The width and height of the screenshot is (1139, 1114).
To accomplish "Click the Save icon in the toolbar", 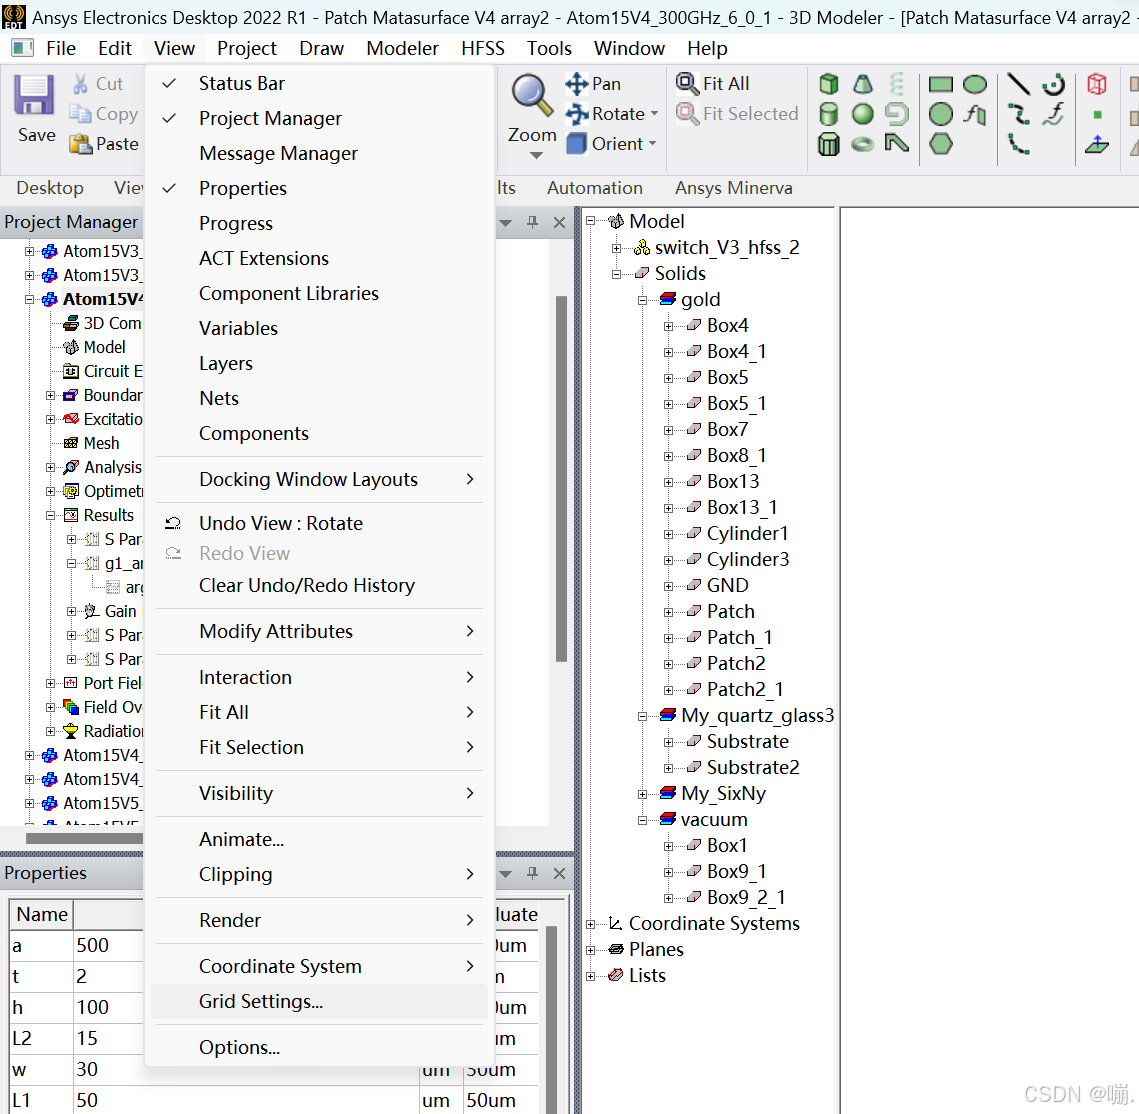I will click(x=34, y=94).
